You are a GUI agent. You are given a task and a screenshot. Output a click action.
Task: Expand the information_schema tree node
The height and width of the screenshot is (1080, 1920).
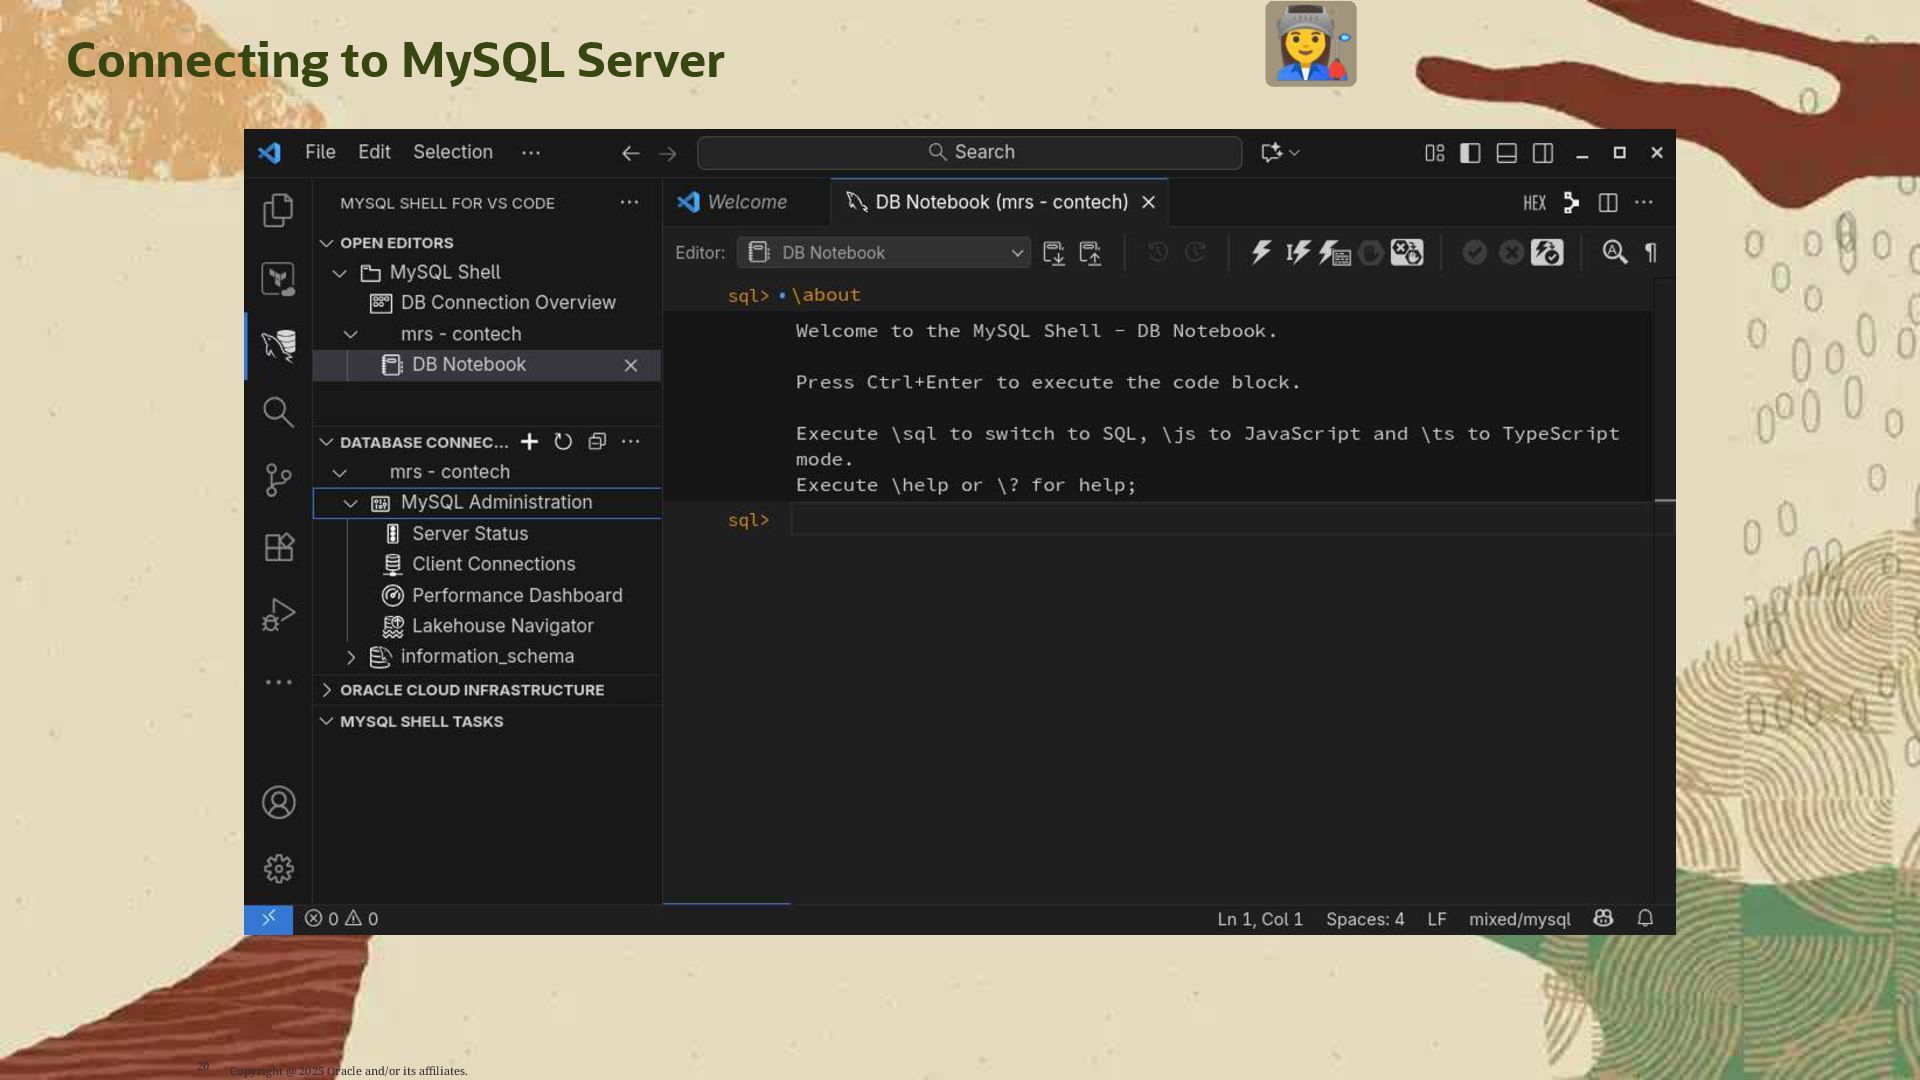point(351,657)
